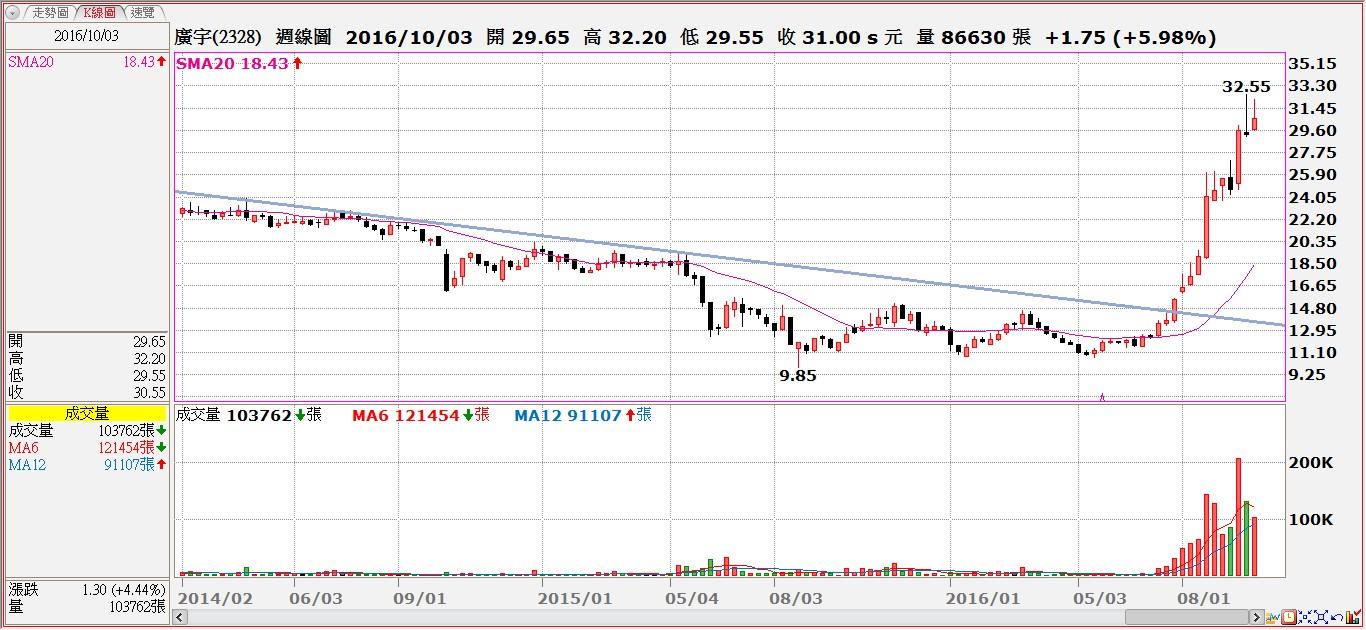Image resolution: width=1366 pixels, height=630 pixels.
Task: Click the expand arrows zoom-in icon
Action: point(1322,617)
